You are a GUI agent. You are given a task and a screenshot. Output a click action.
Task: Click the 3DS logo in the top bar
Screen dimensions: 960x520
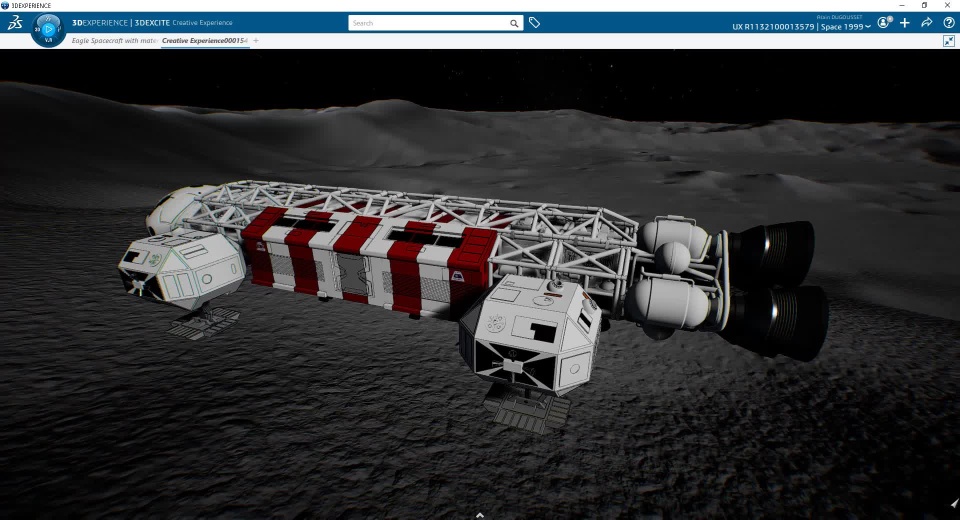click(15, 23)
